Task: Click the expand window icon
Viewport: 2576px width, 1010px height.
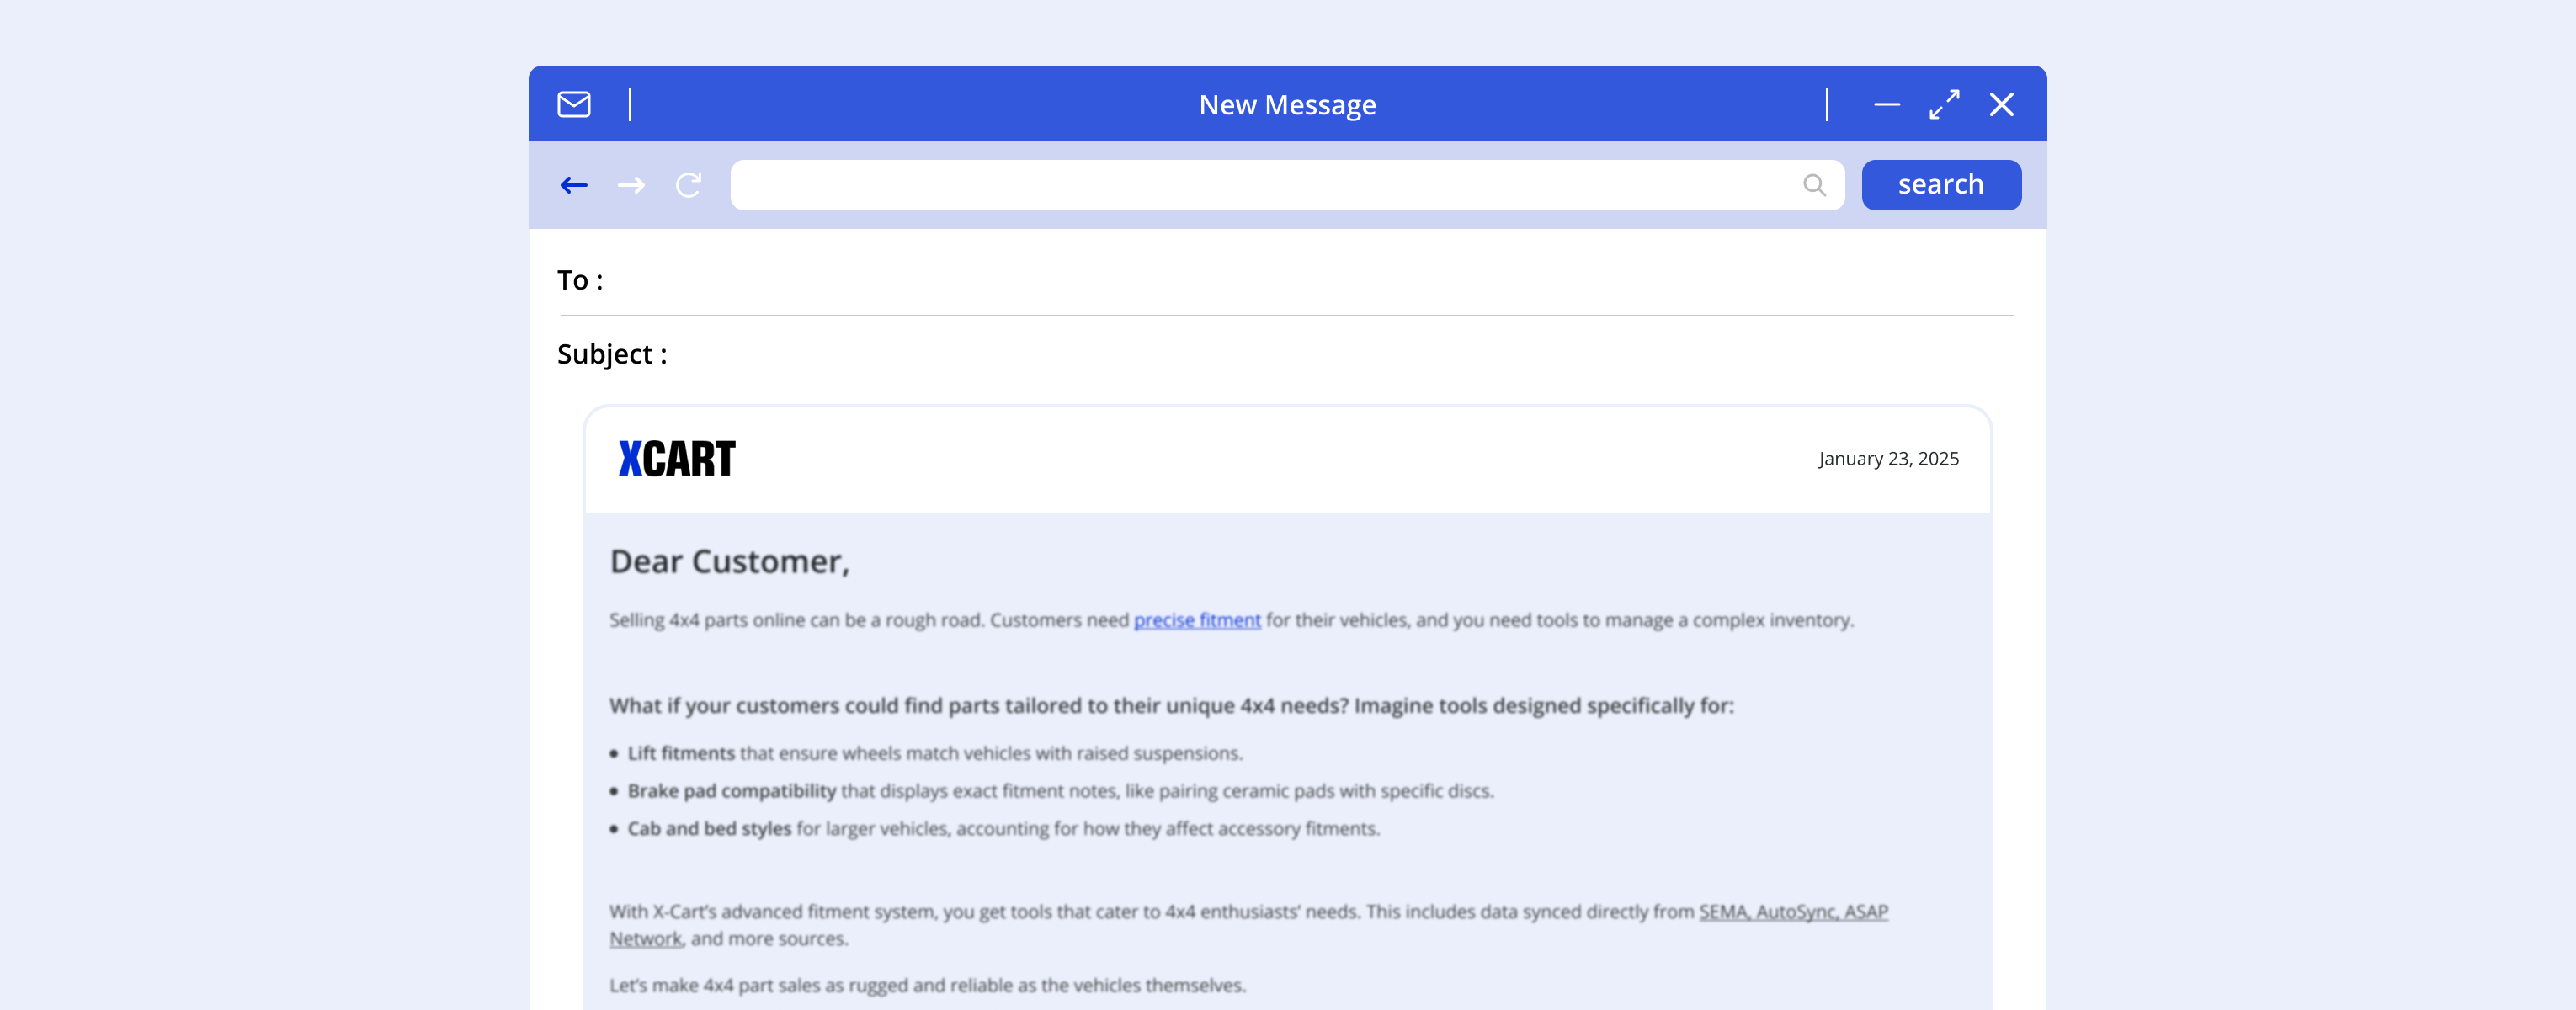Action: pos(1944,103)
